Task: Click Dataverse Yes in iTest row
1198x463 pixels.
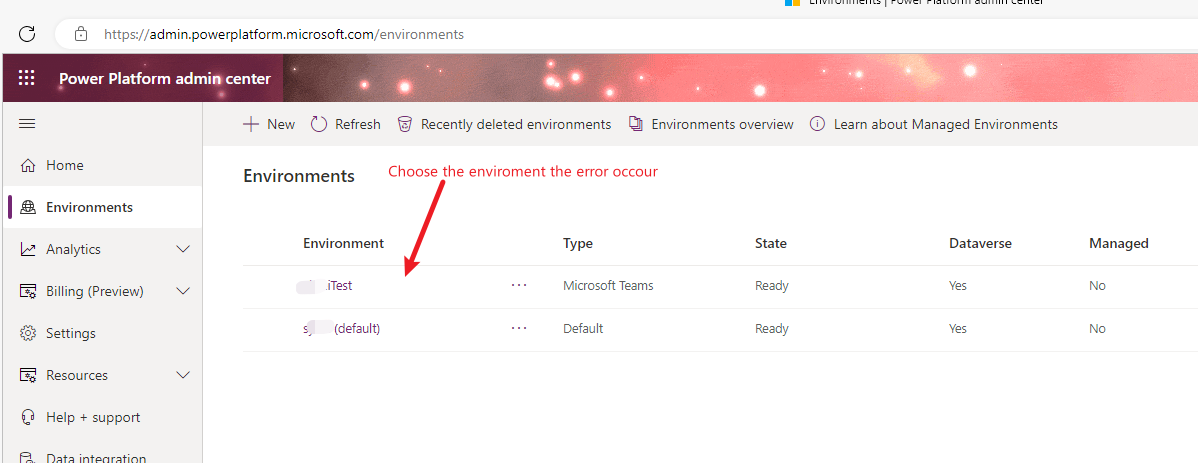Action: pyautogui.click(x=958, y=286)
